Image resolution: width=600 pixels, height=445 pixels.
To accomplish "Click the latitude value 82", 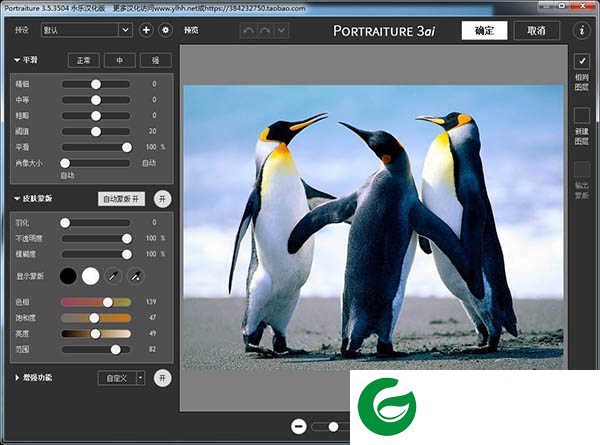I will 152,349.
